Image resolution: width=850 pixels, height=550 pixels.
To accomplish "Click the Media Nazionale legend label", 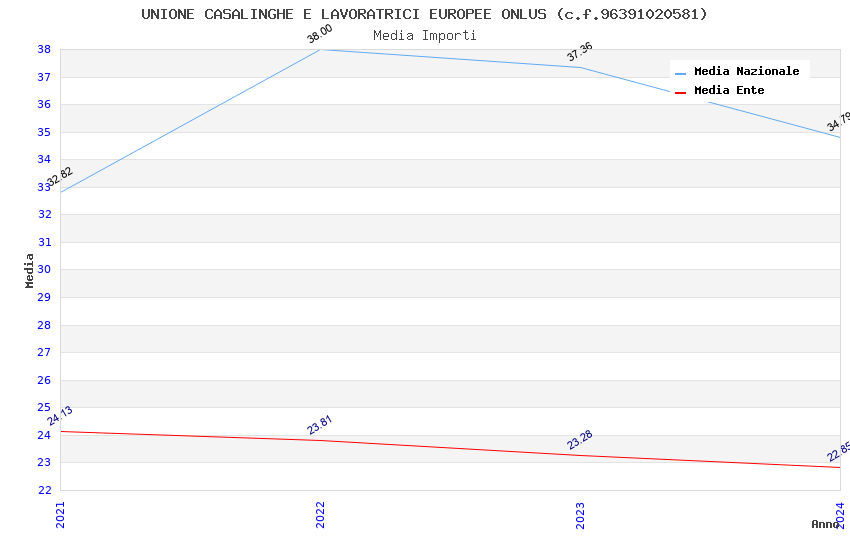I will point(746,71).
